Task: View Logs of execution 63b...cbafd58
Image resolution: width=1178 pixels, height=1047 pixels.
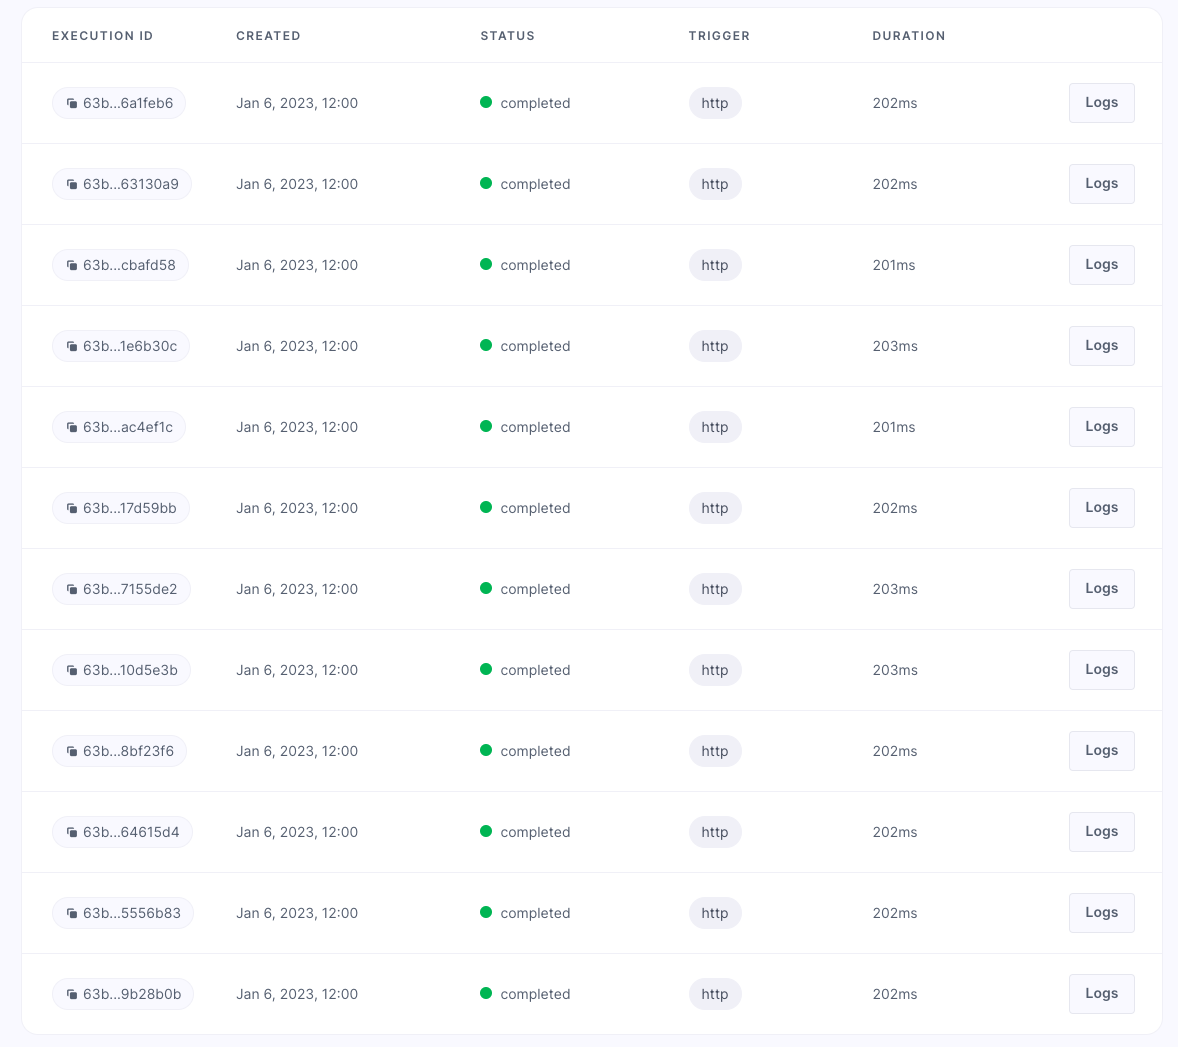Action: point(1101,265)
